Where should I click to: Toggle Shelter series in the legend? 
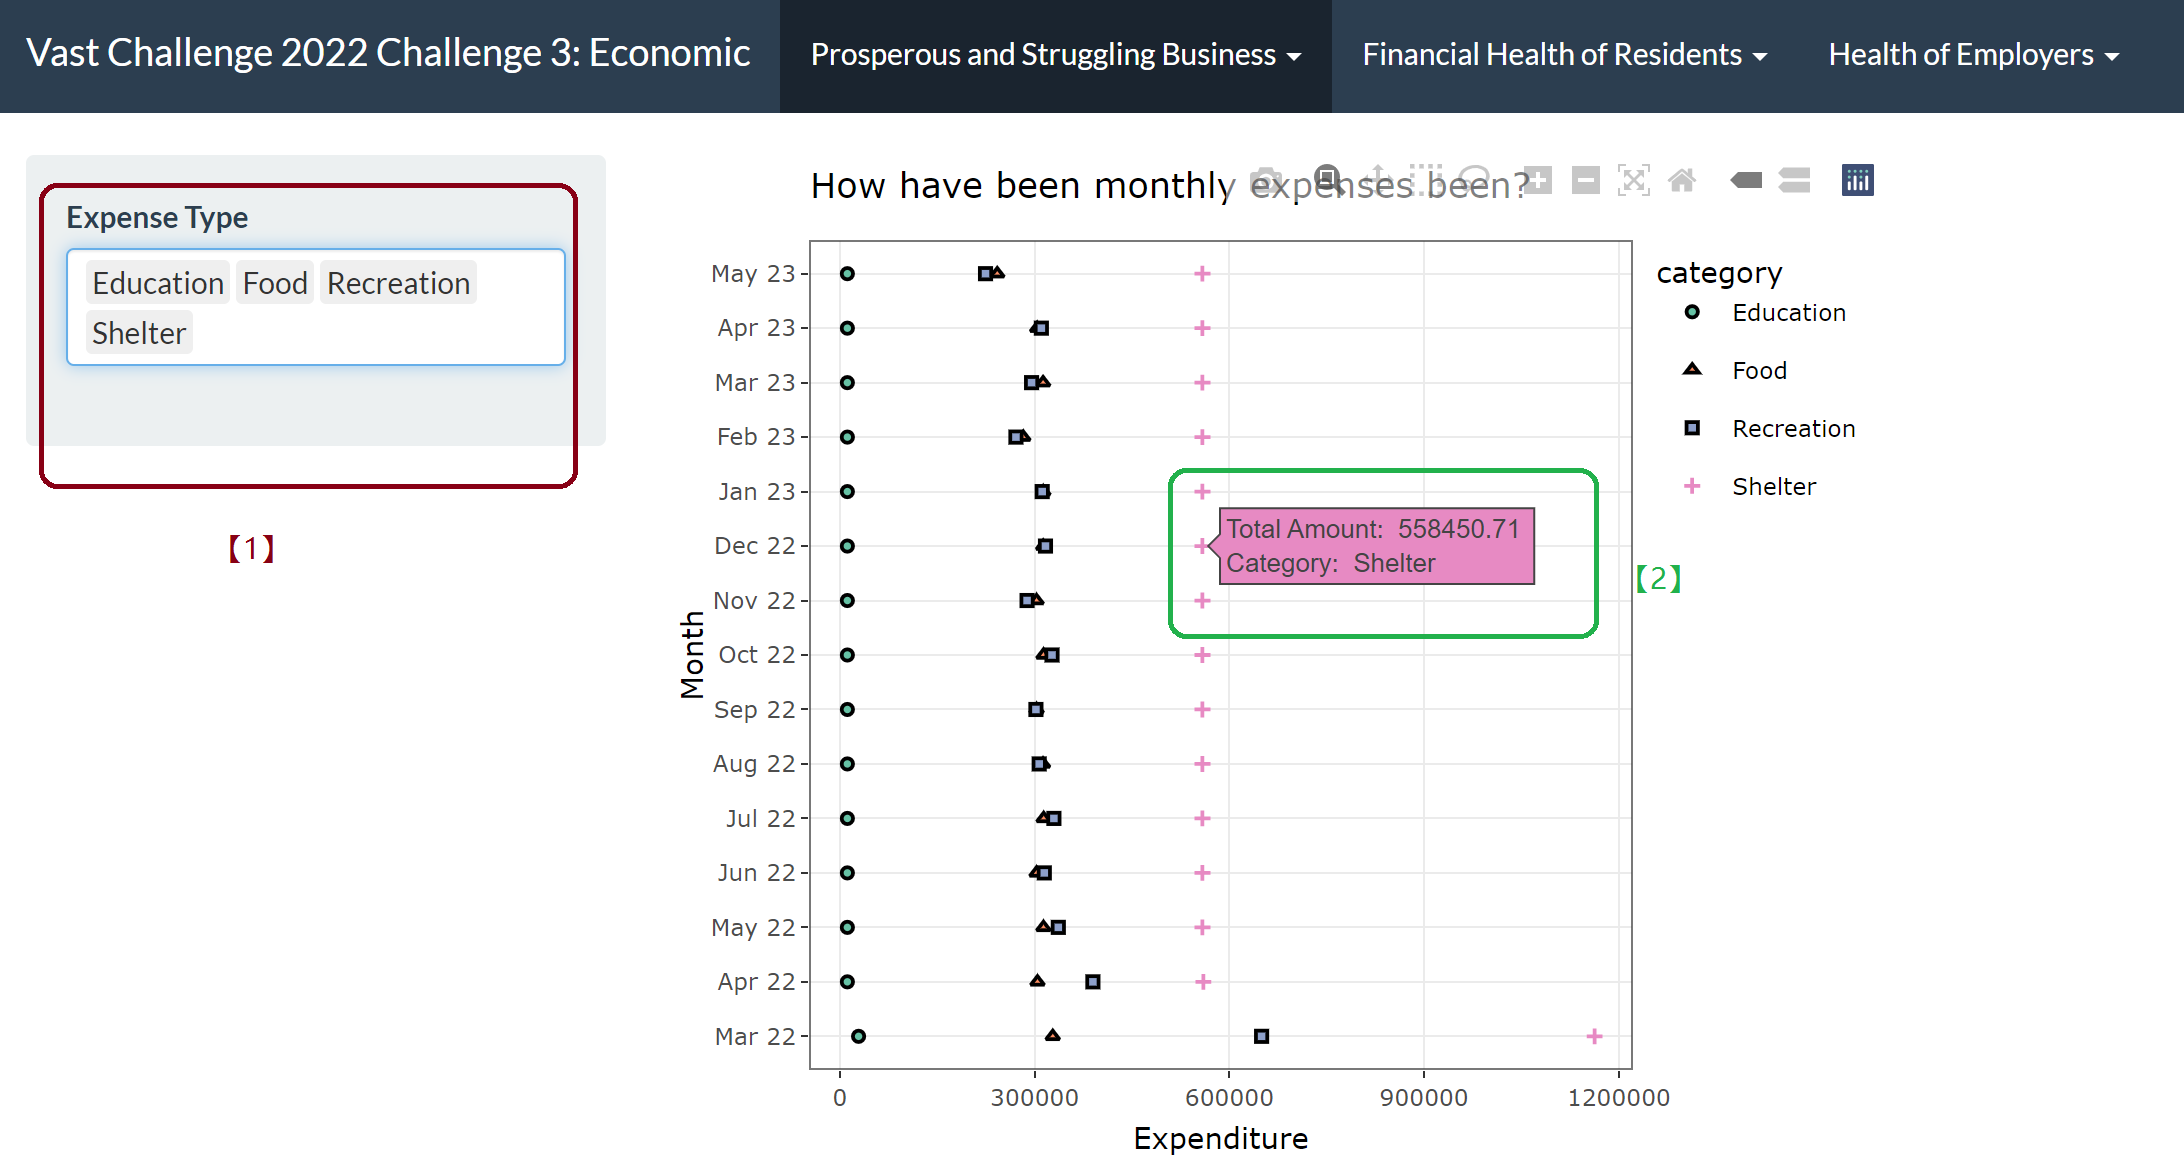pyautogui.click(x=1773, y=487)
